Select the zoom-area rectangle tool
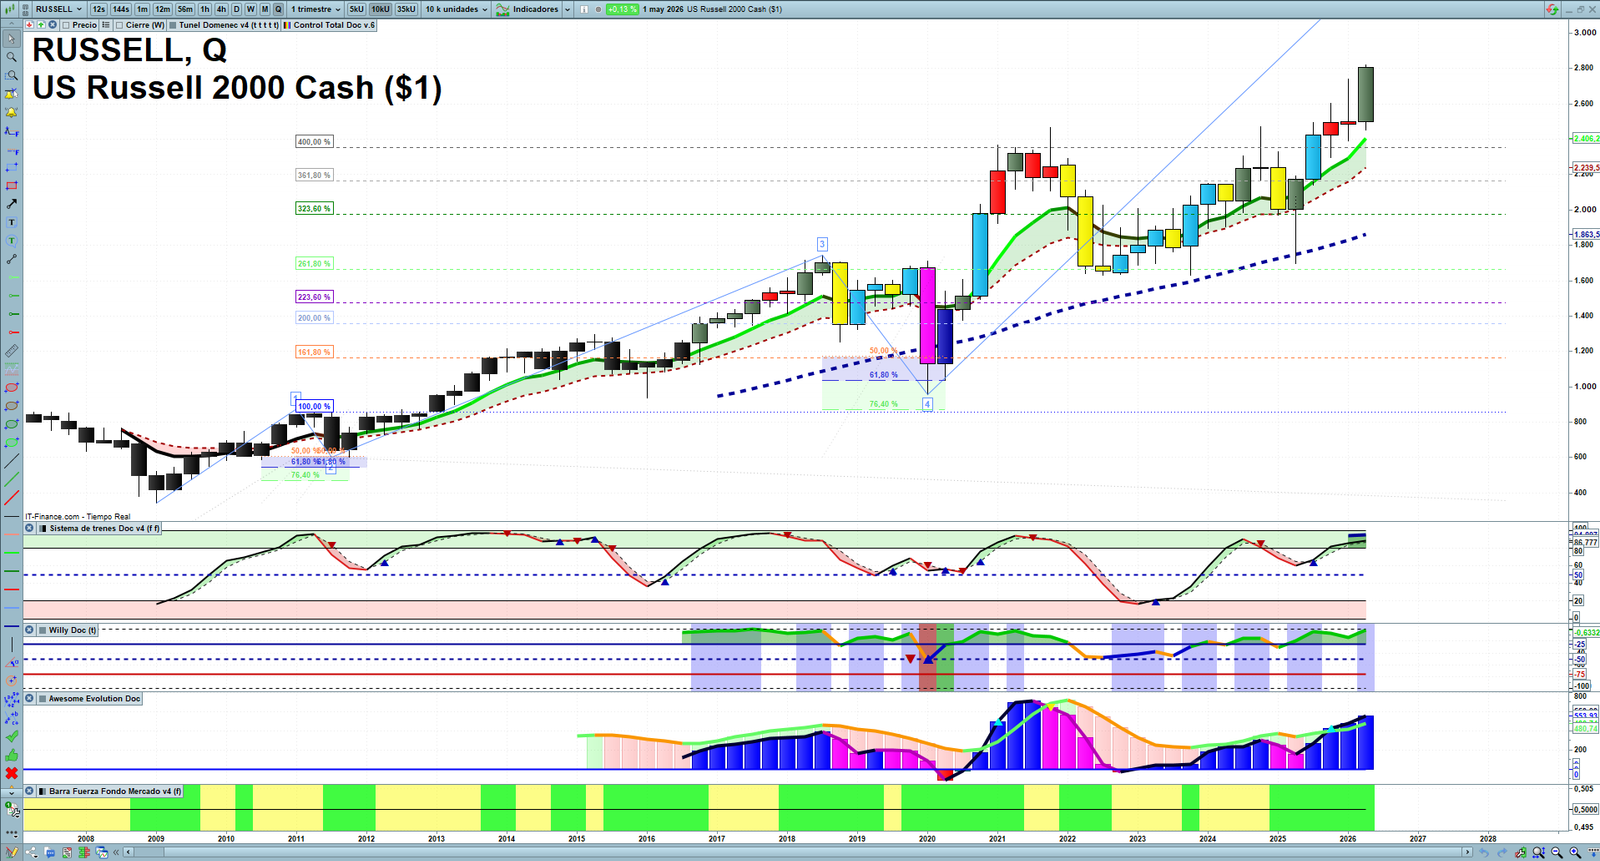This screenshot has height=861, width=1600. tap(11, 75)
